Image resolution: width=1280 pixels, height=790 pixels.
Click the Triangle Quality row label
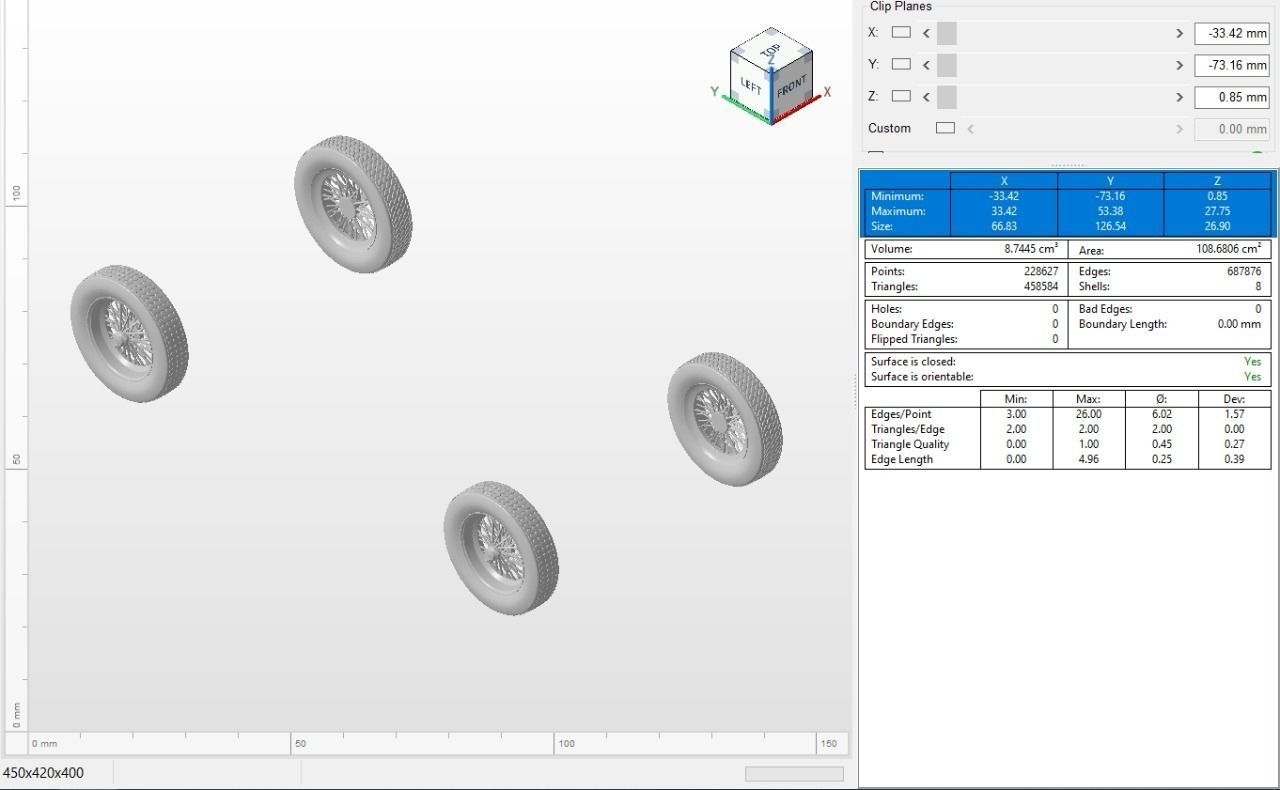pos(910,444)
